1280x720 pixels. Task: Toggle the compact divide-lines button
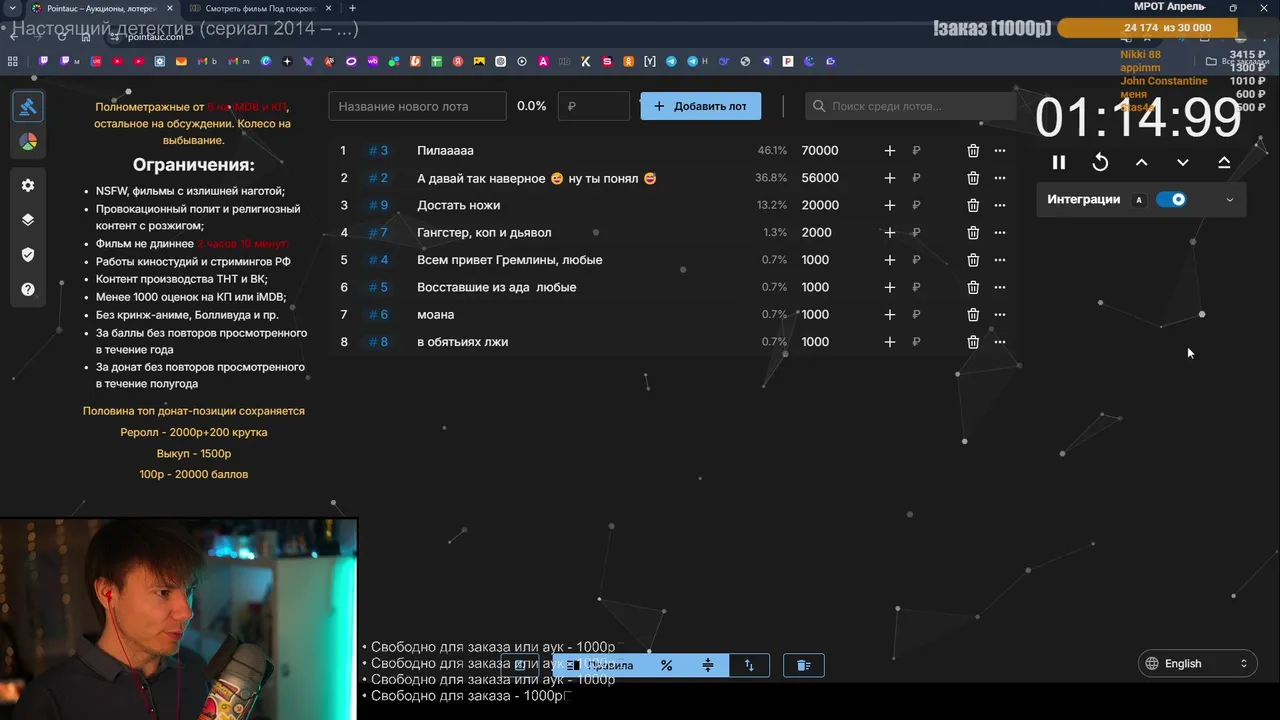pyautogui.click(x=708, y=665)
